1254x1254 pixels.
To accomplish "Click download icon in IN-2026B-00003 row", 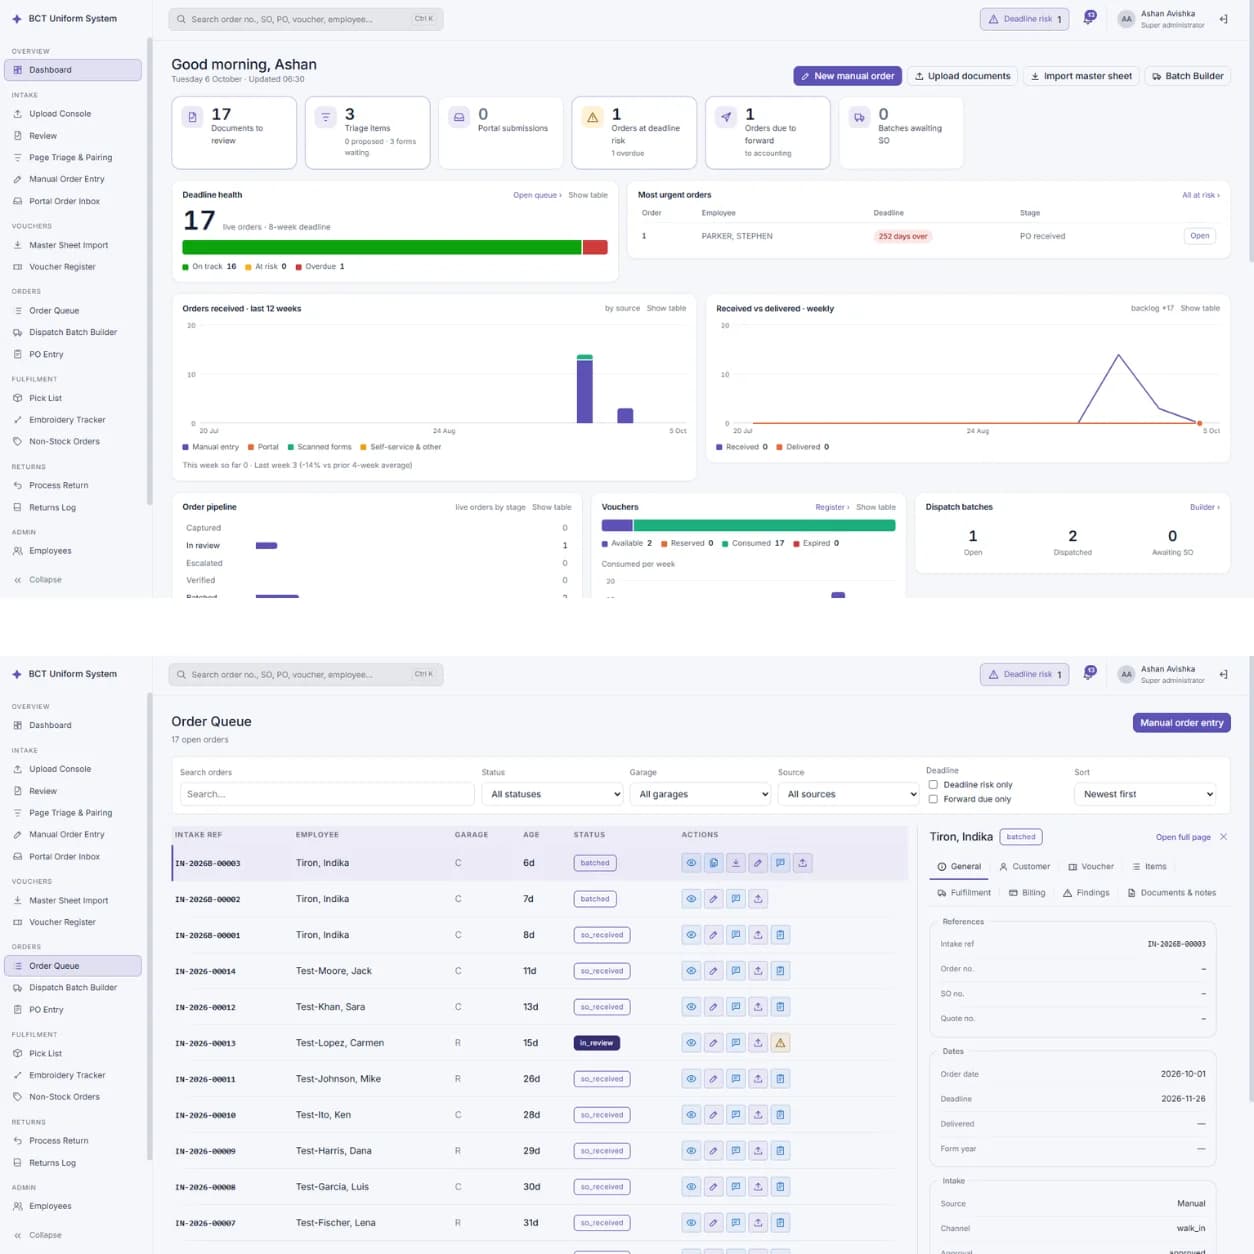I will [736, 862].
